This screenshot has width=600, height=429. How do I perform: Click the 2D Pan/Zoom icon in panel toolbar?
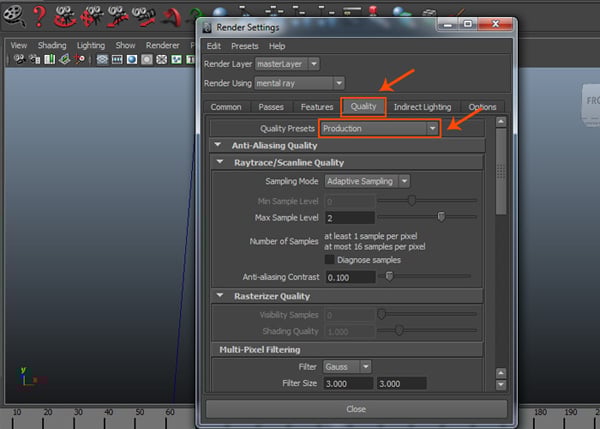[x=80, y=59]
